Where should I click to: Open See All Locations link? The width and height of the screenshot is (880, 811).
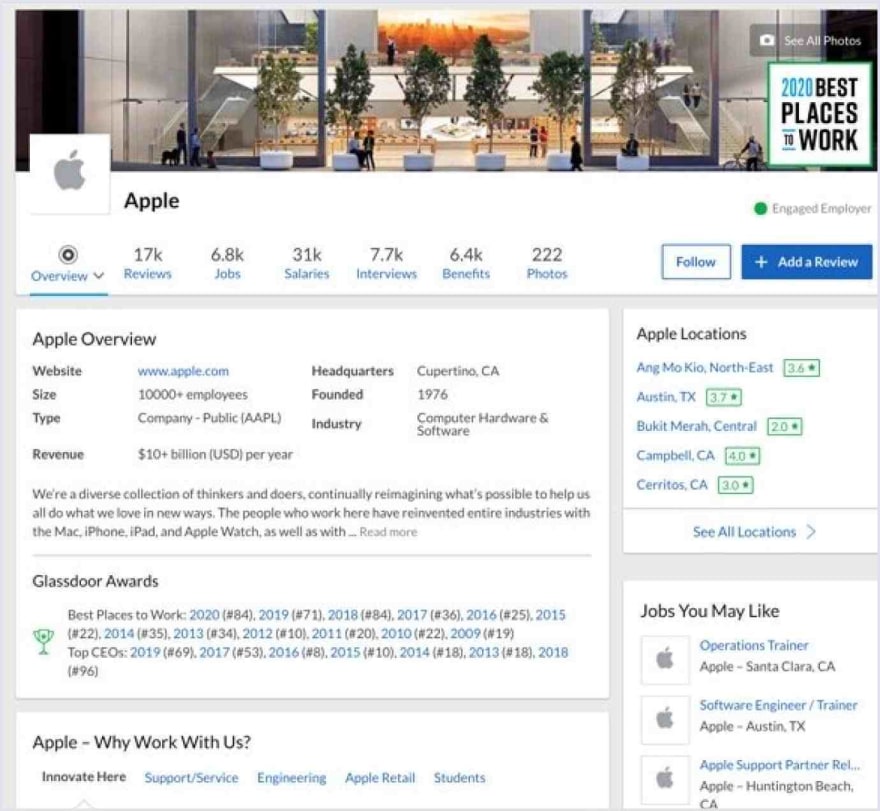(744, 532)
